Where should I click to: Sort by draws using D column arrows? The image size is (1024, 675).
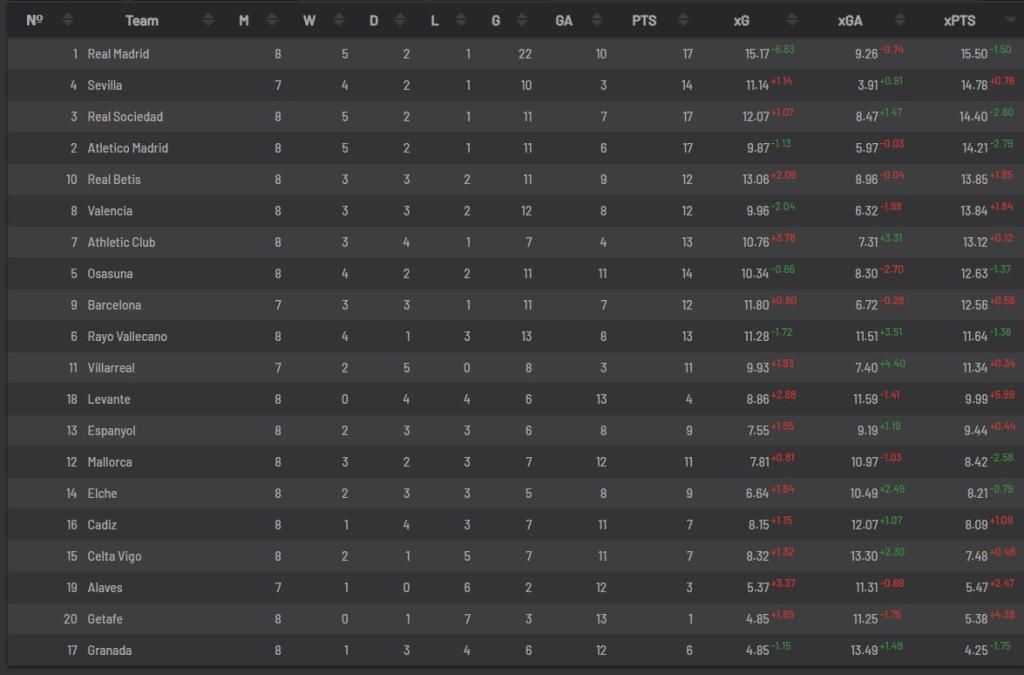tap(403, 21)
